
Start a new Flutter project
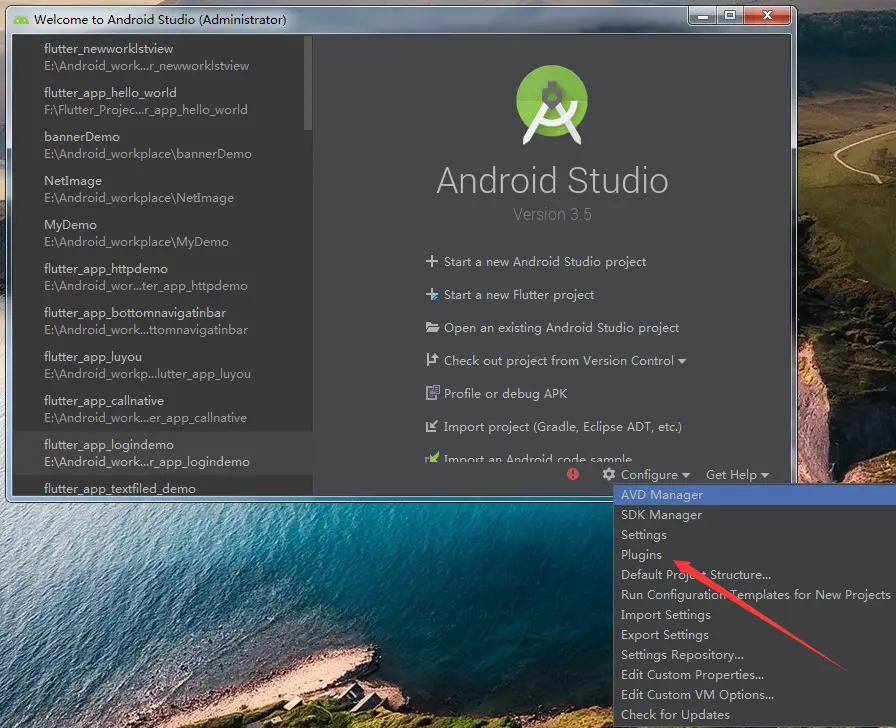coord(519,295)
